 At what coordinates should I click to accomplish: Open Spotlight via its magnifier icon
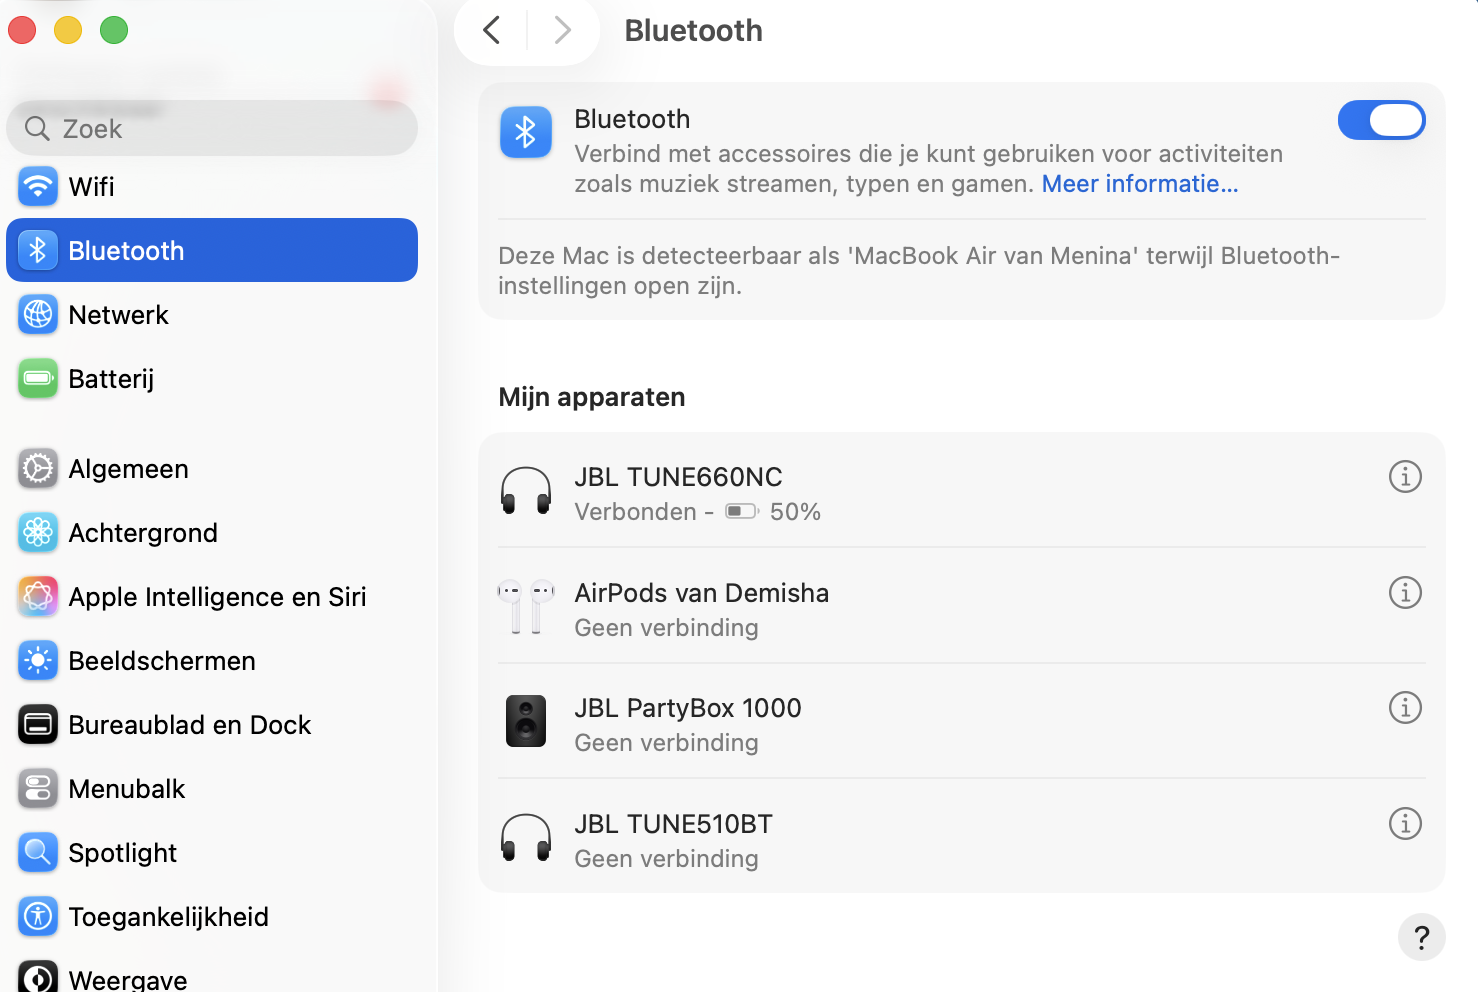point(37,852)
